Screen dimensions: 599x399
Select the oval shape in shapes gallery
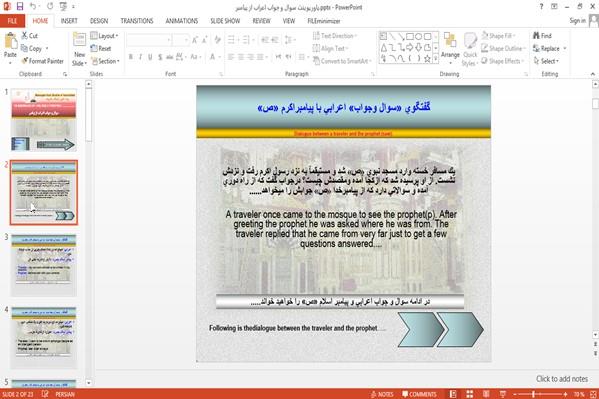[x=418, y=37]
